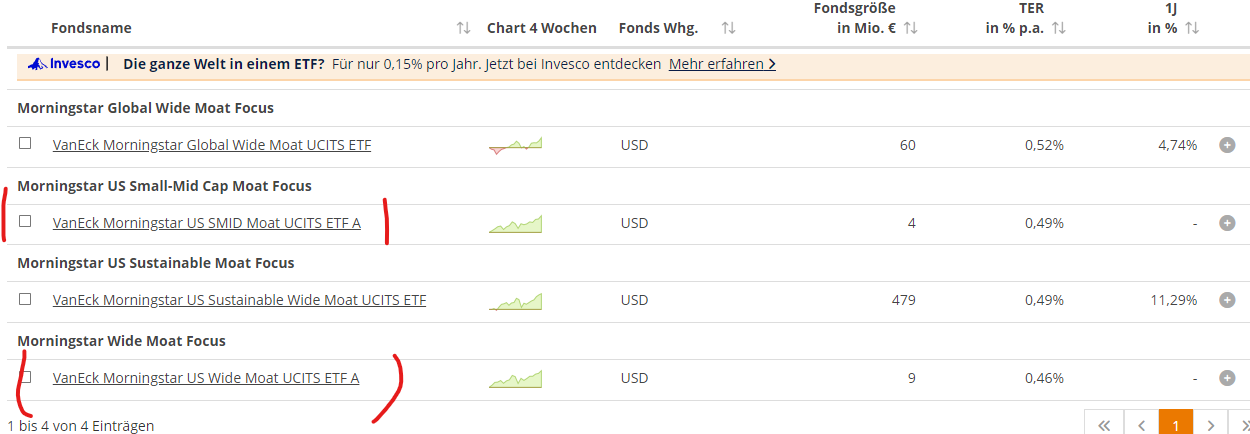This screenshot has width=1250, height=434.
Task: Open Invesco 'Mehr erfahren' link
Action: [x=722, y=64]
